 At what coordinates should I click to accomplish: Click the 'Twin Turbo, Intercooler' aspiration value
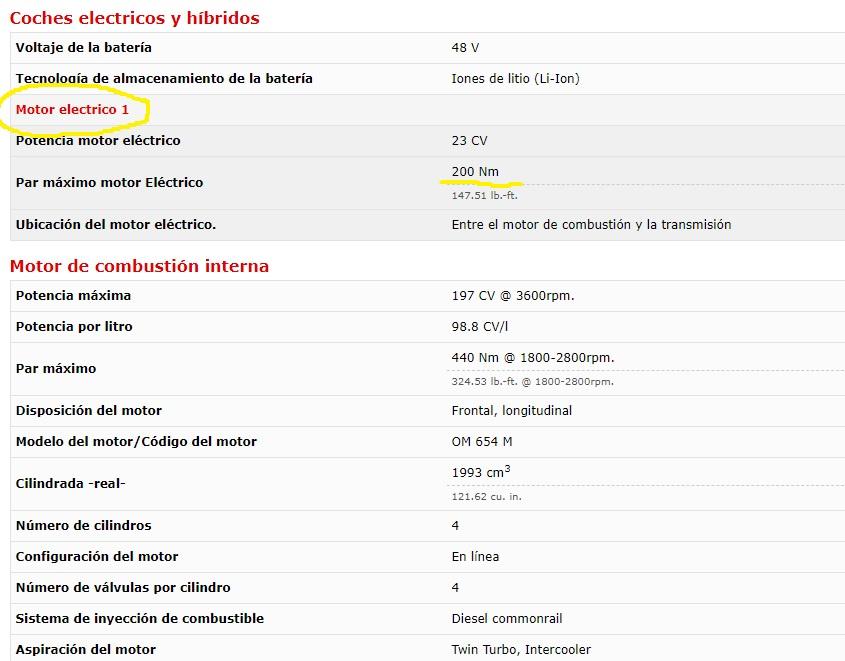point(521,650)
